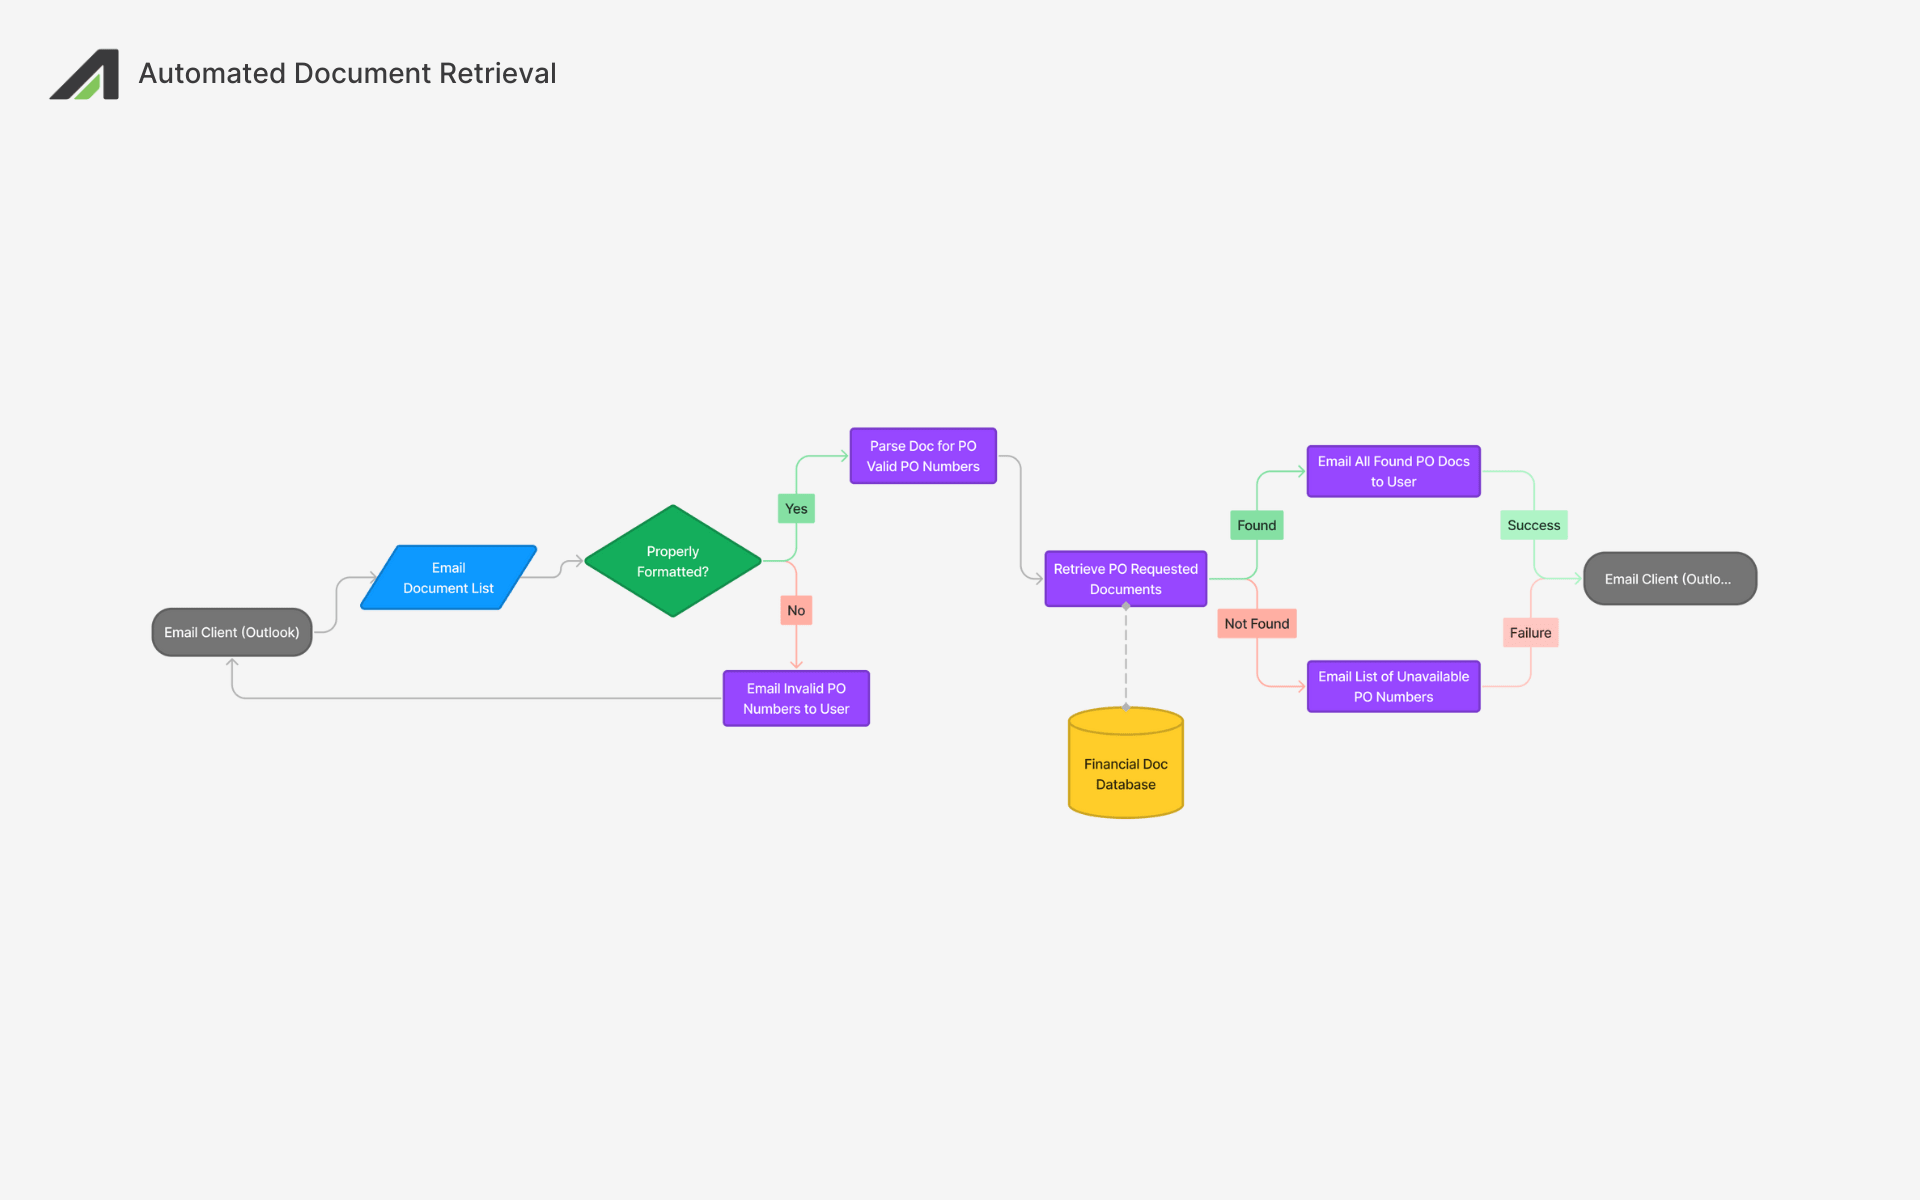The image size is (1920, 1200).
Task: Click the Failure edge label
Action: tap(1530, 632)
